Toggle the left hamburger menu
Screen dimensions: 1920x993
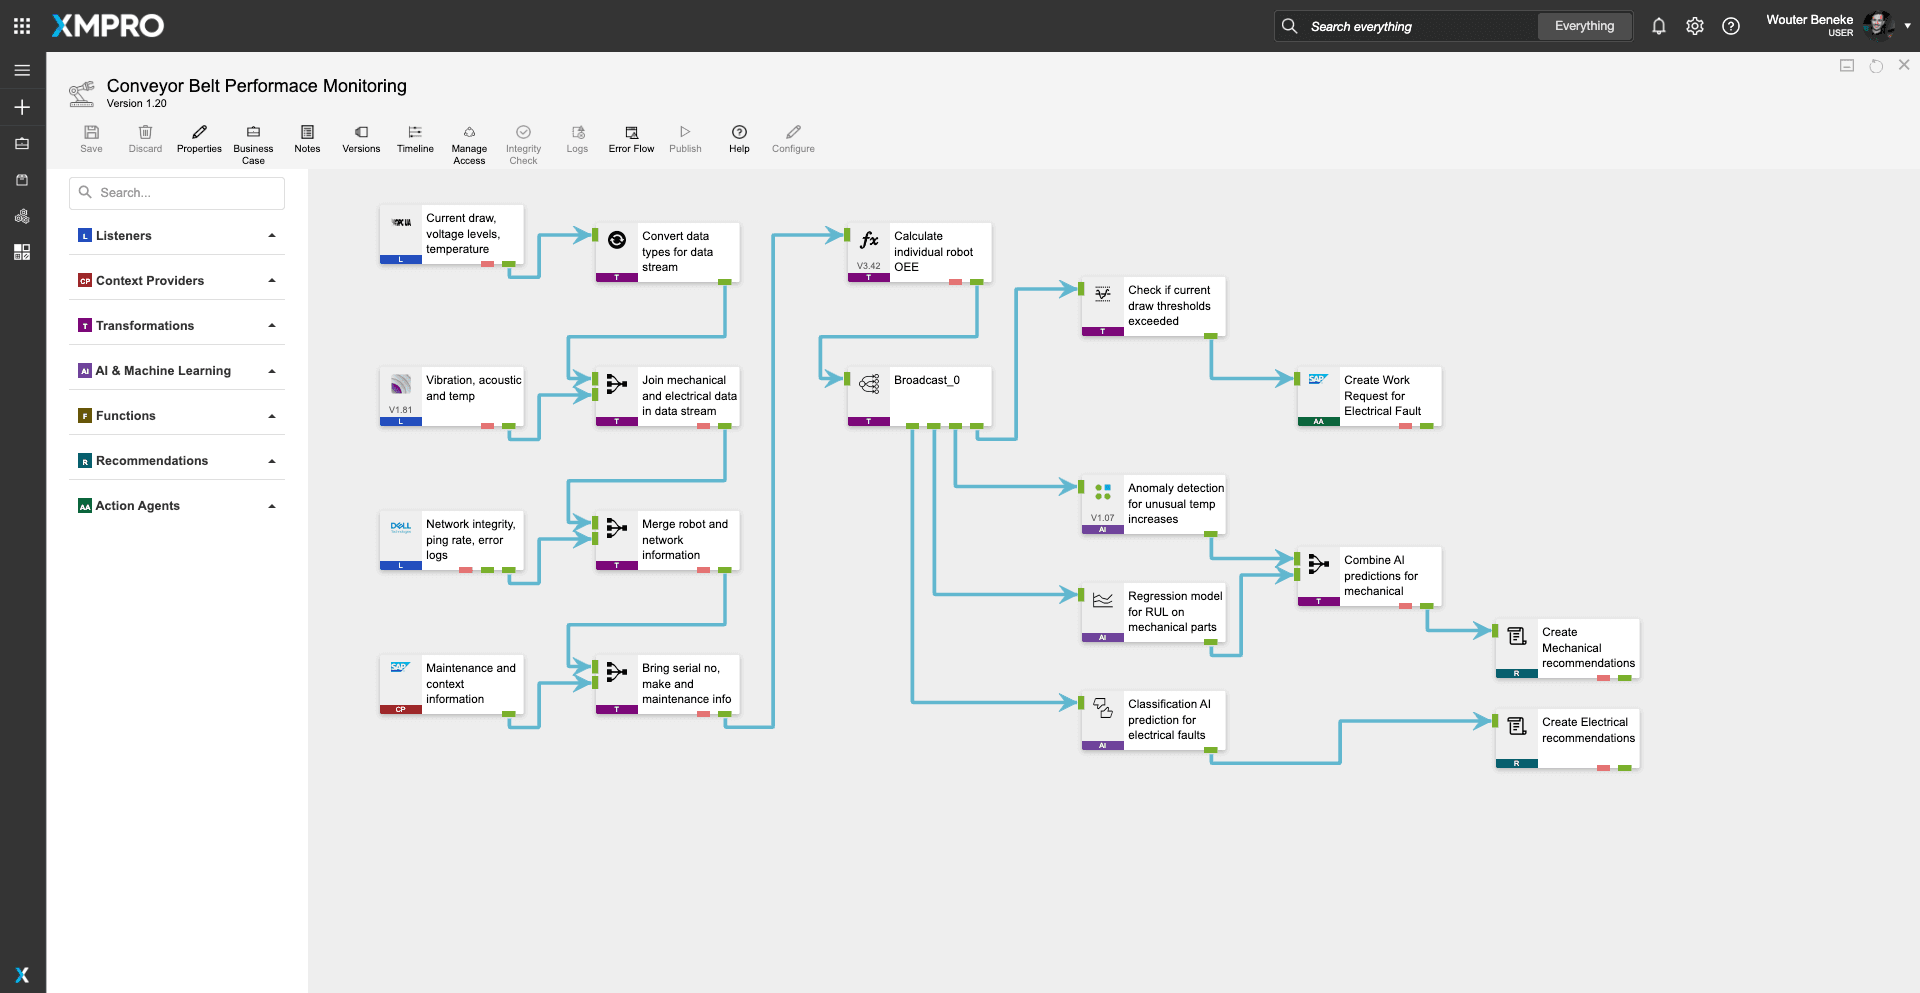[x=22, y=70]
